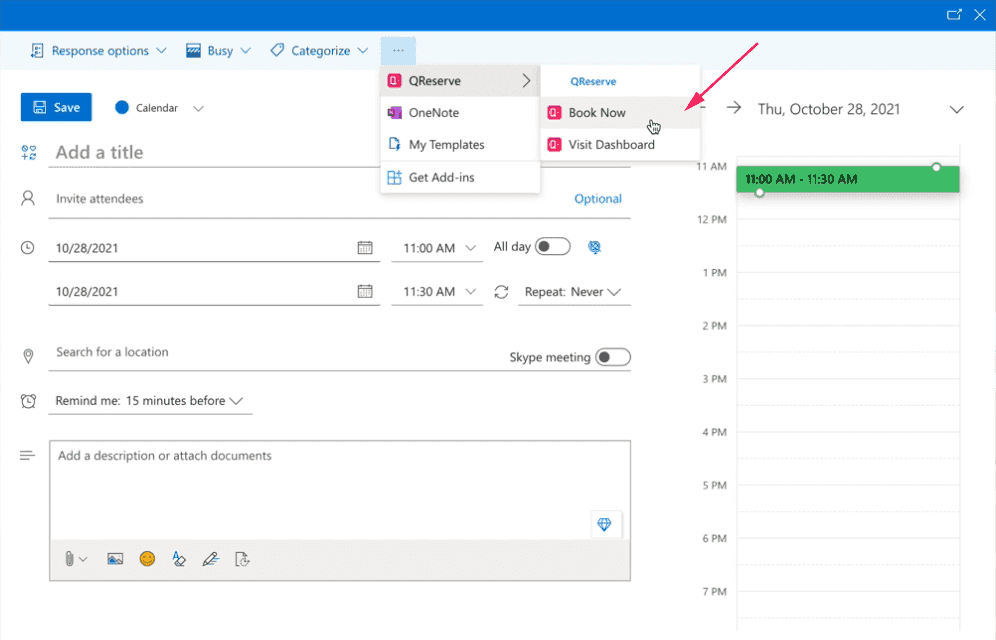Choose Get Add-ins from the menu

(x=441, y=177)
